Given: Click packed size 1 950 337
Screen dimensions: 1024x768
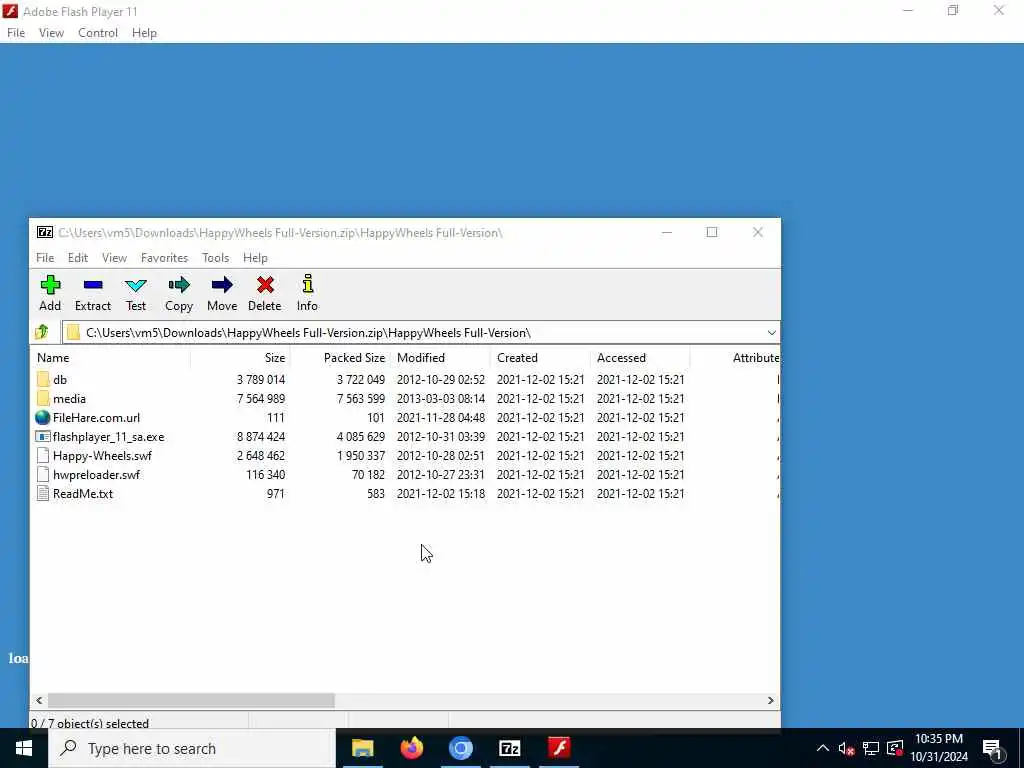Looking at the screenshot, I should pos(360,455).
